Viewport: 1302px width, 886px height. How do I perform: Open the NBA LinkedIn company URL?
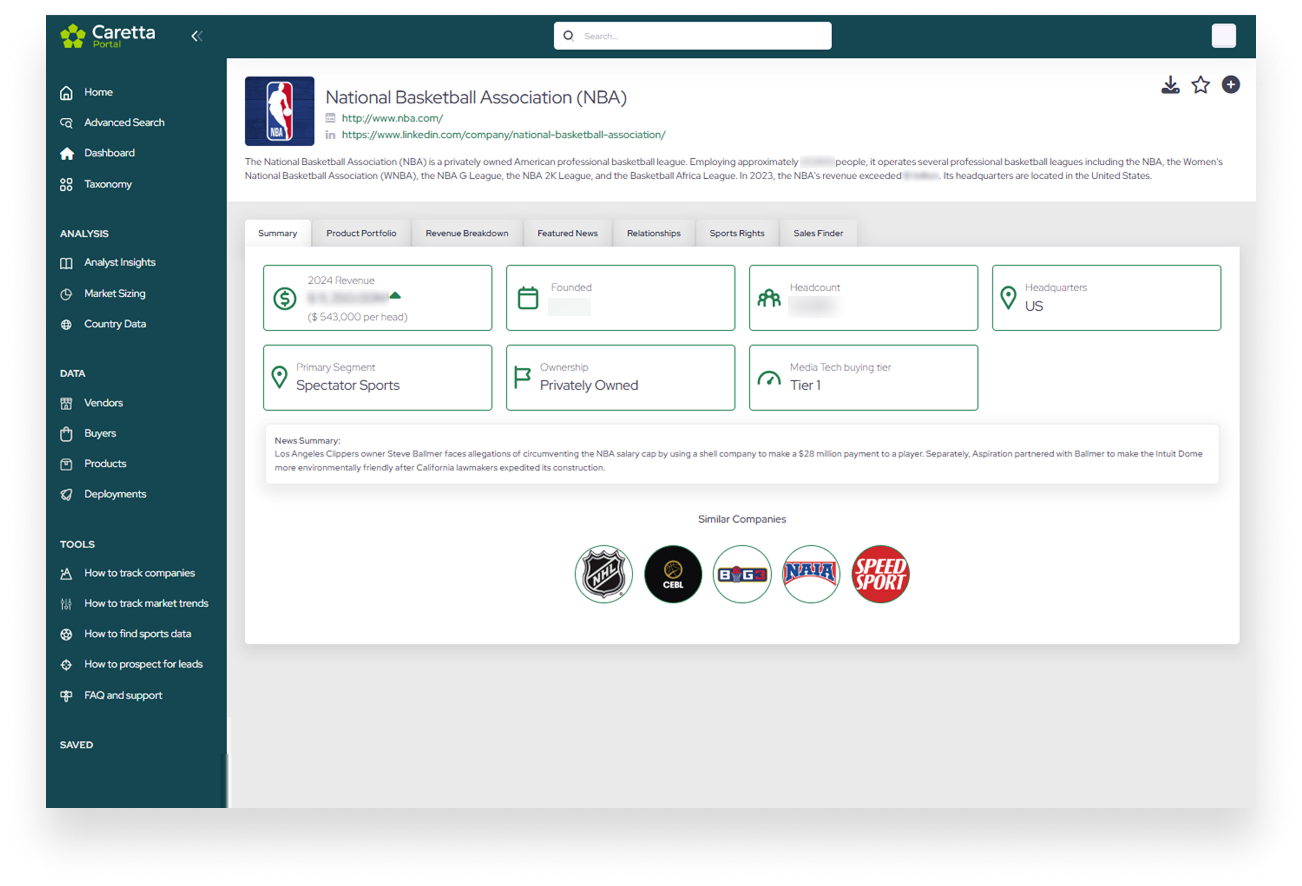pyautogui.click(x=503, y=134)
